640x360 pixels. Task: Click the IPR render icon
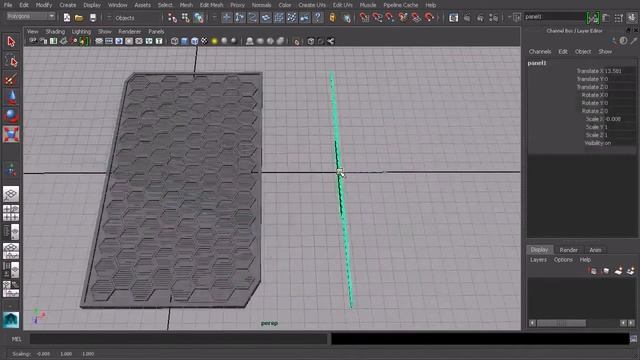coord(480,18)
